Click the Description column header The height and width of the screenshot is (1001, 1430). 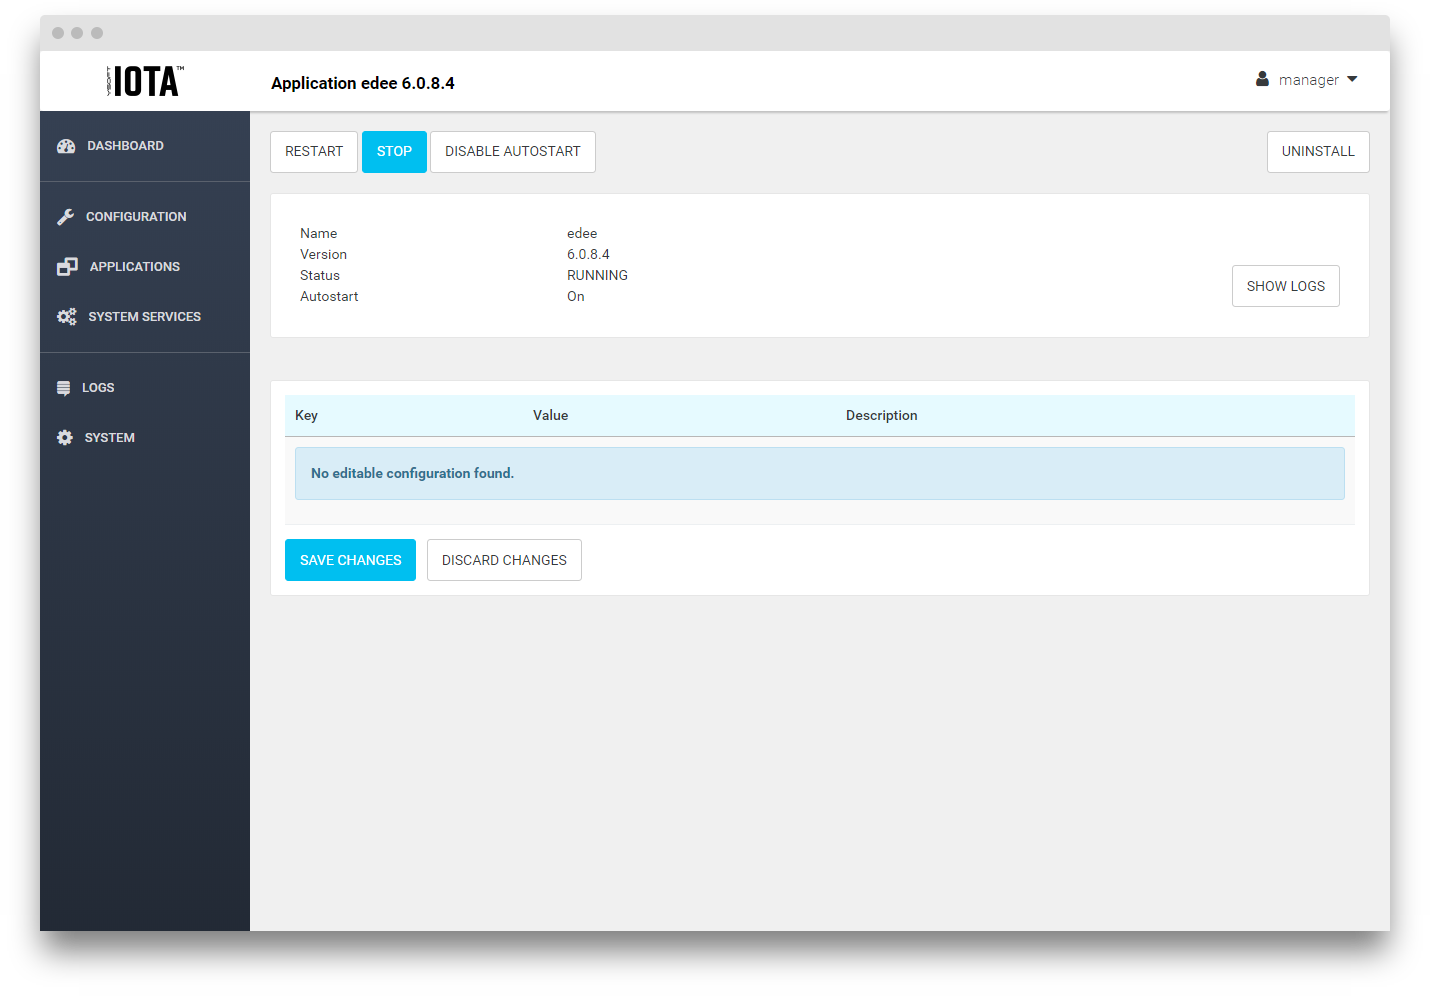point(881,416)
